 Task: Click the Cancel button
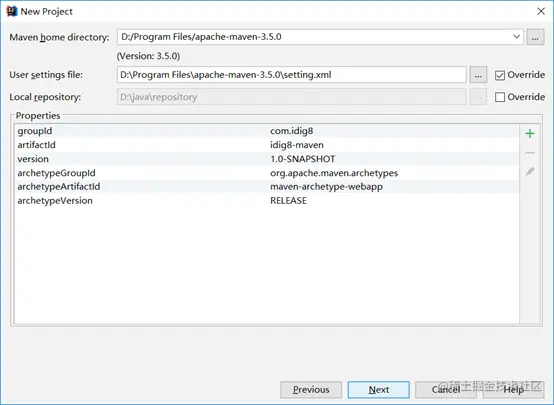click(x=446, y=390)
